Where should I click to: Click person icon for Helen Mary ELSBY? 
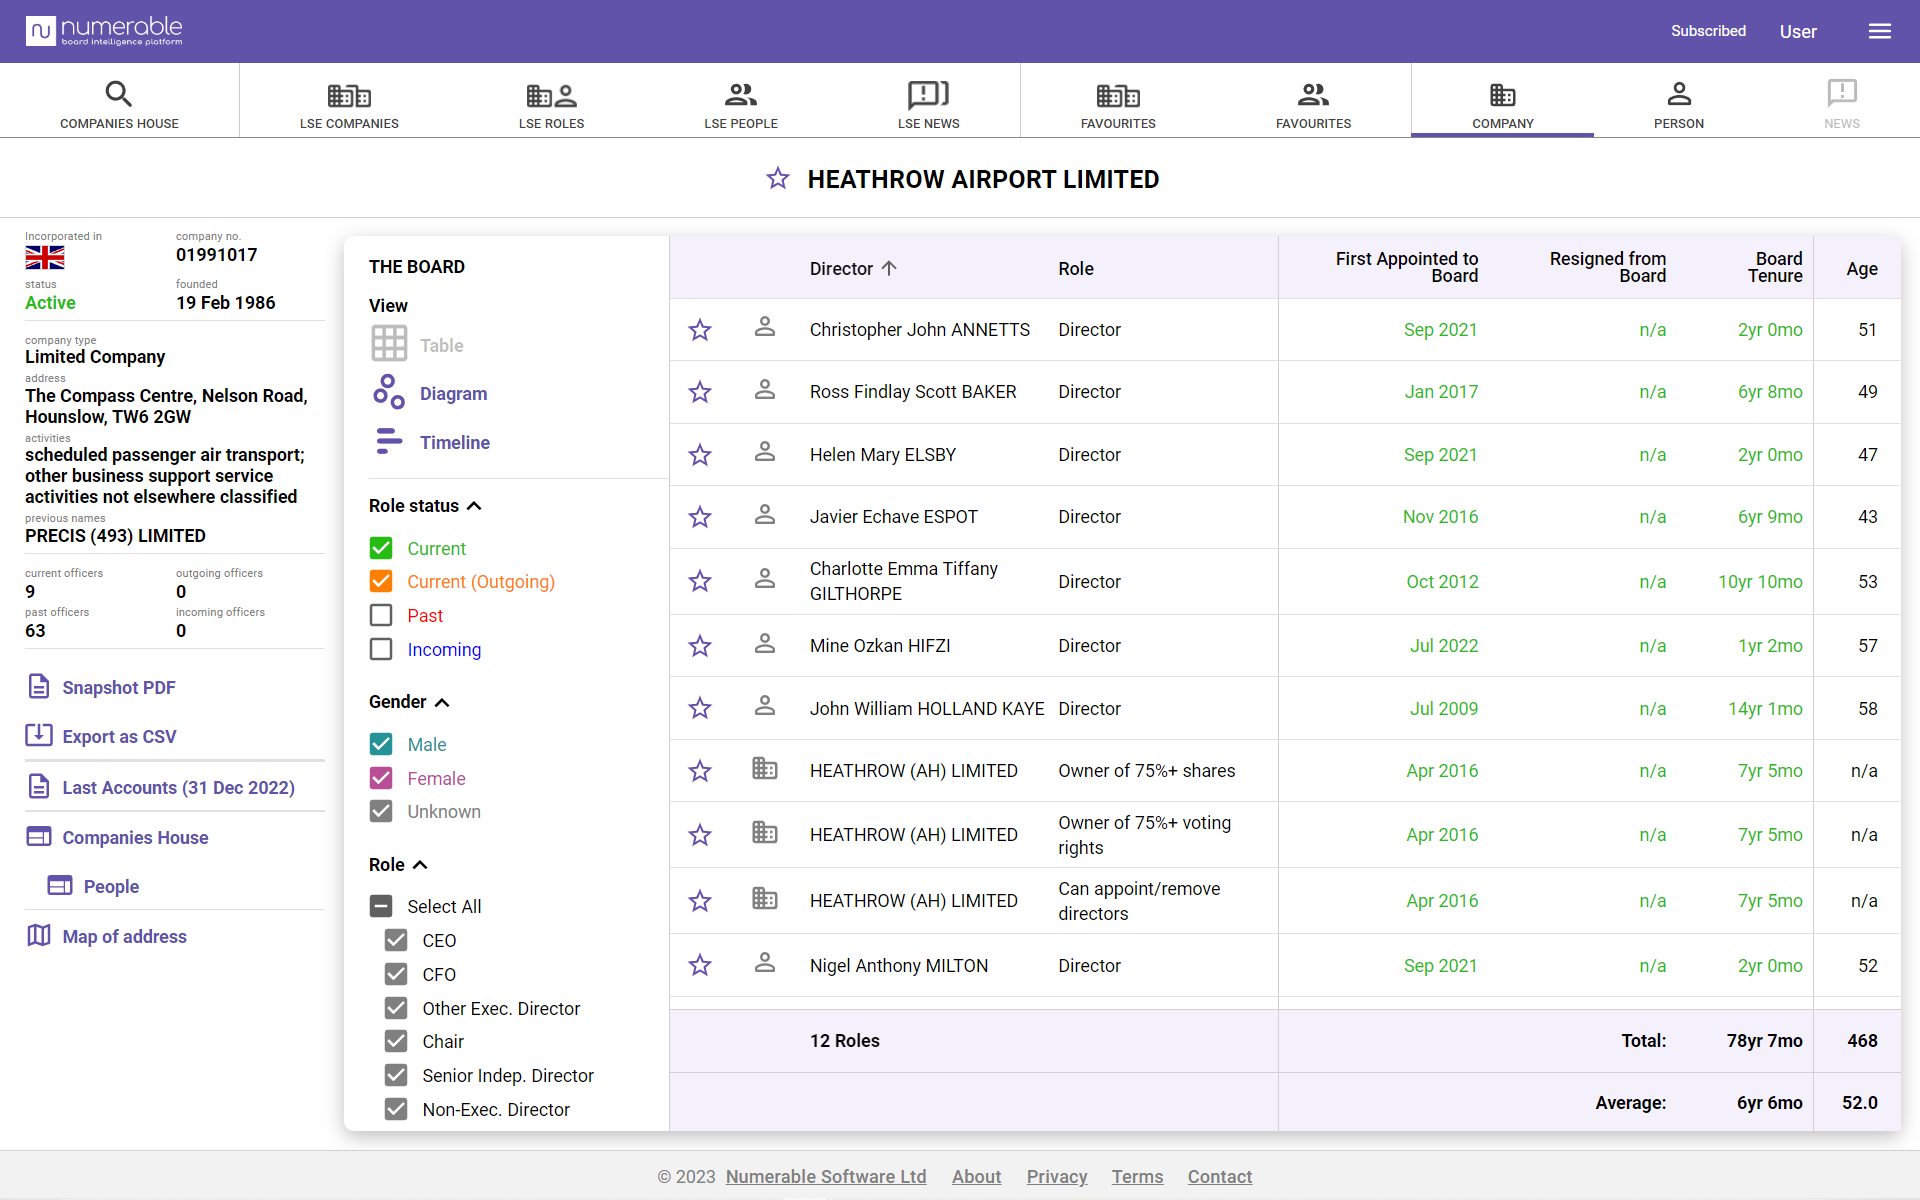765,452
